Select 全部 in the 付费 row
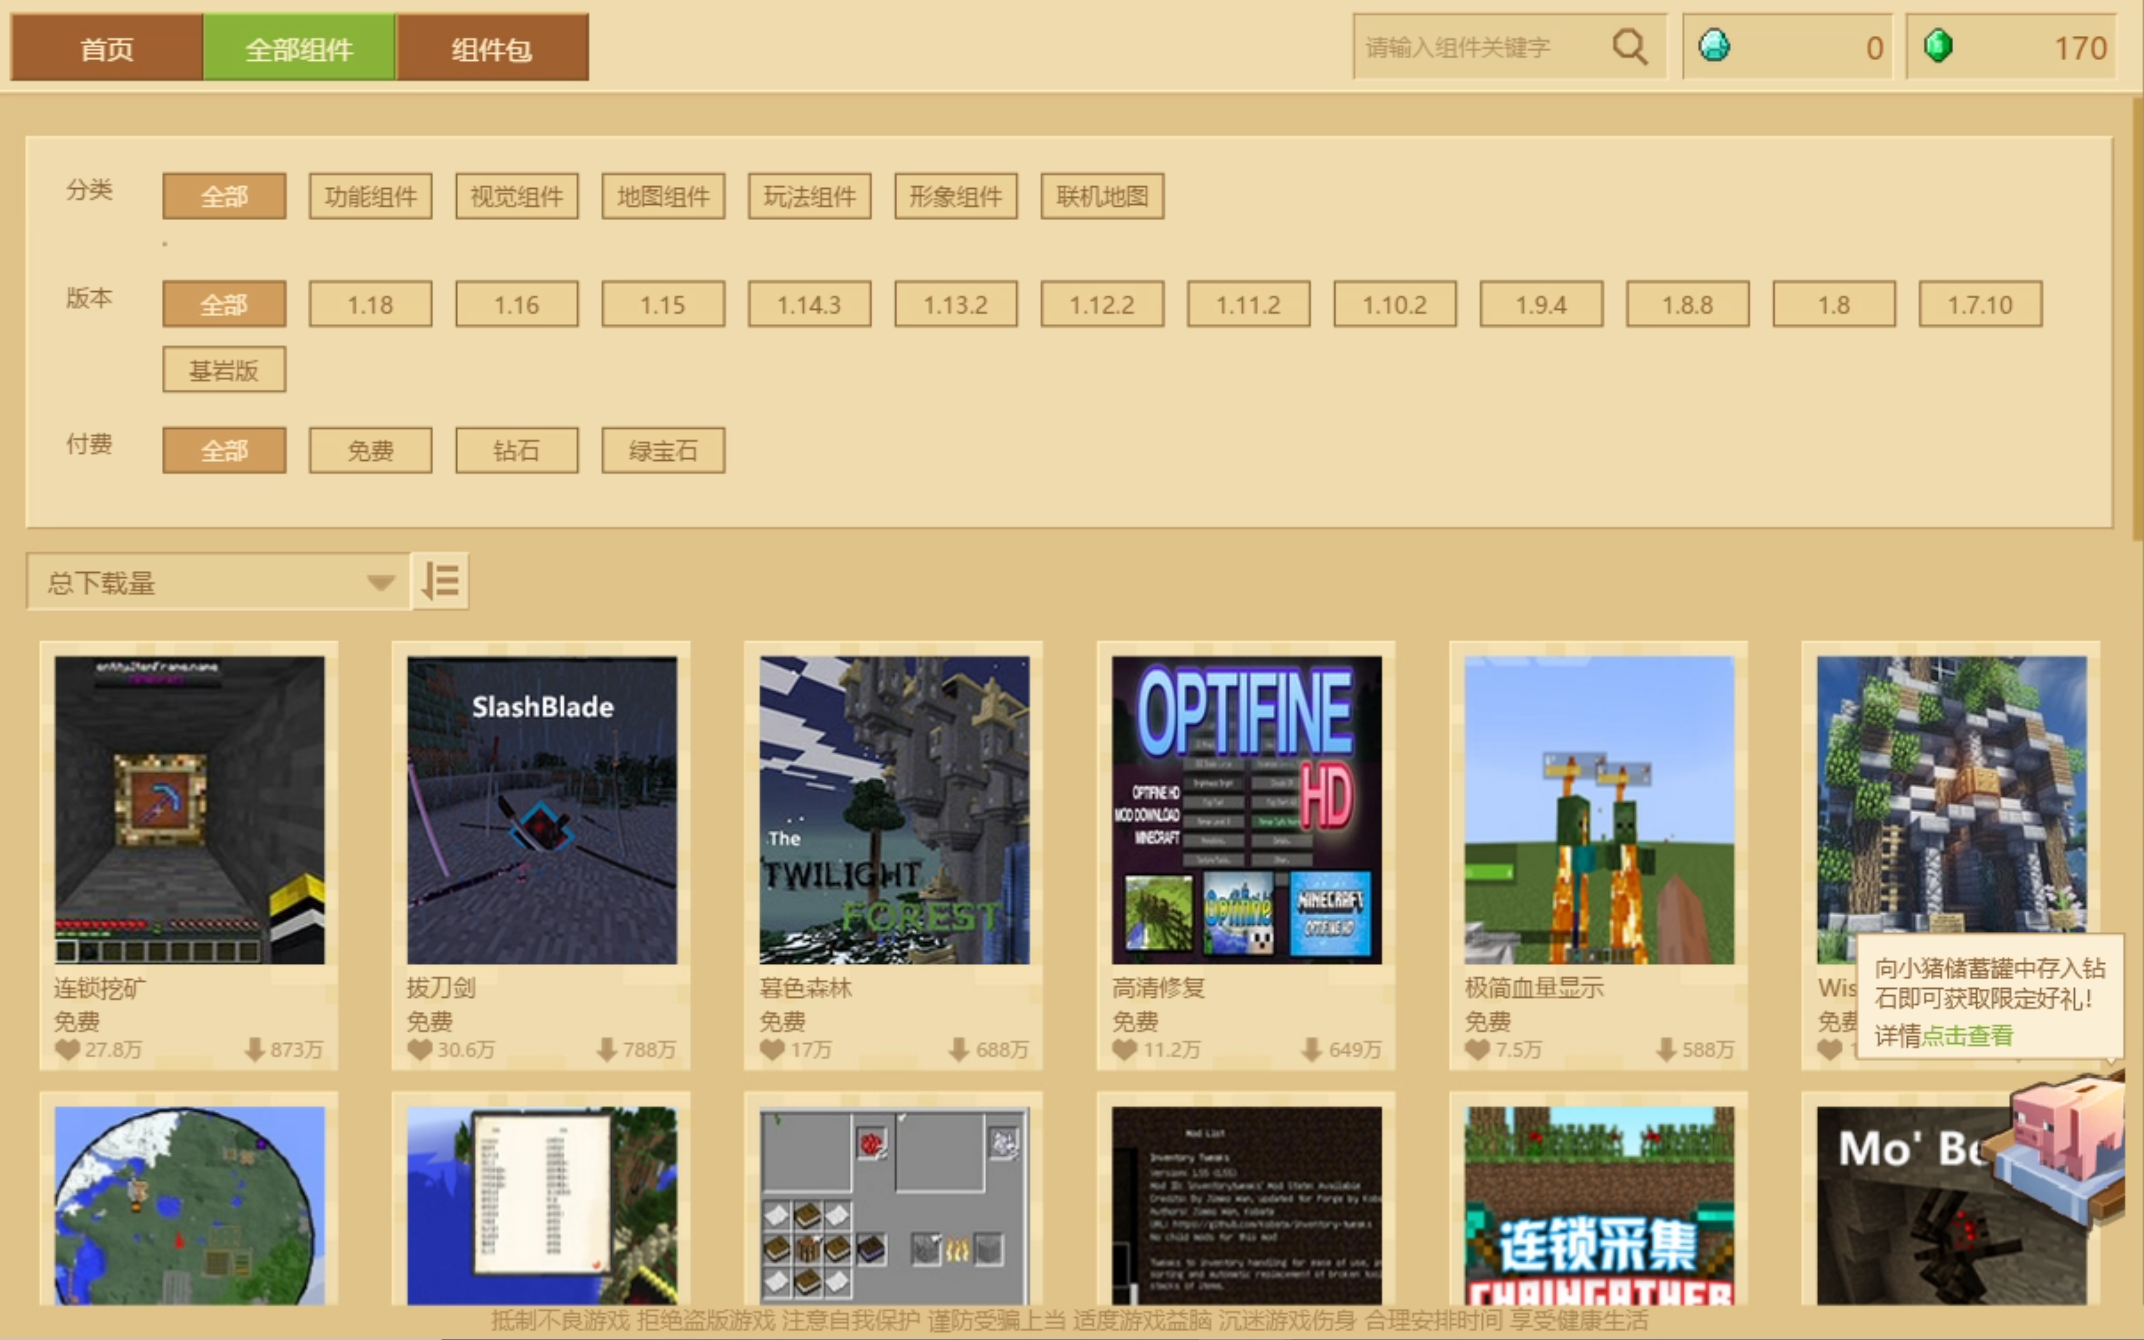Viewport: 2144px width, 1340px height. pyautogui.click(x=224, y=450)
